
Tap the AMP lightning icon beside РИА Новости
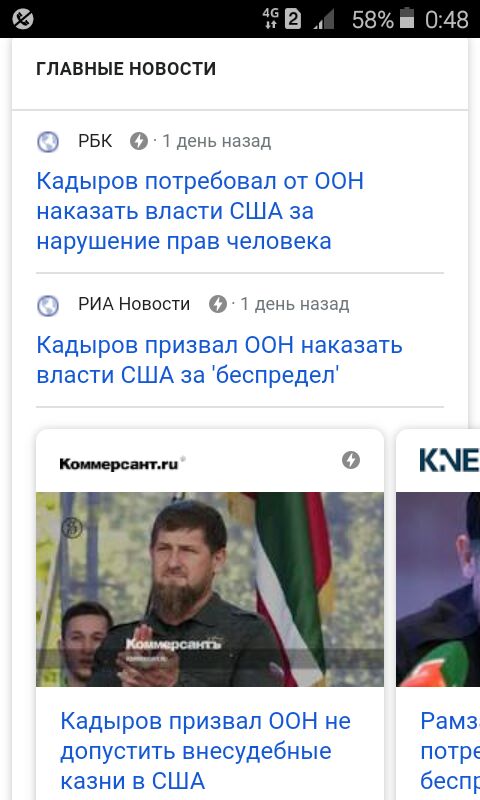tap(218, 304)
